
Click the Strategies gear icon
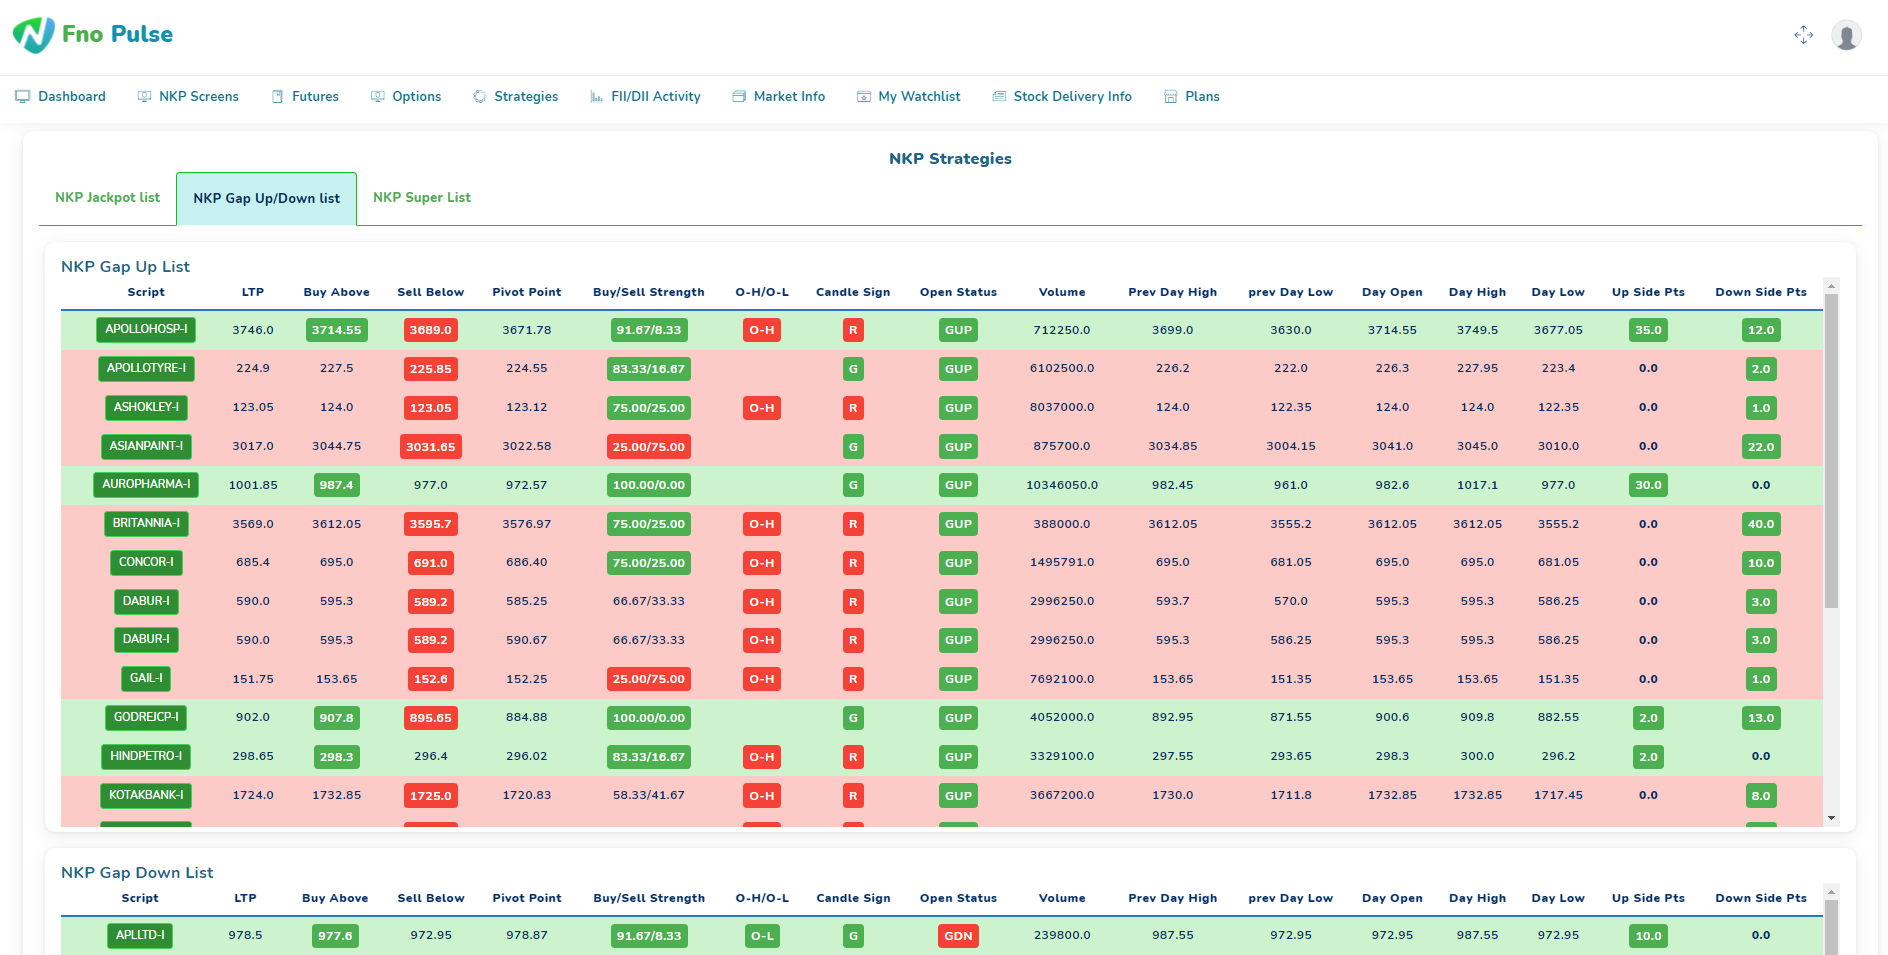pos(480,97)
